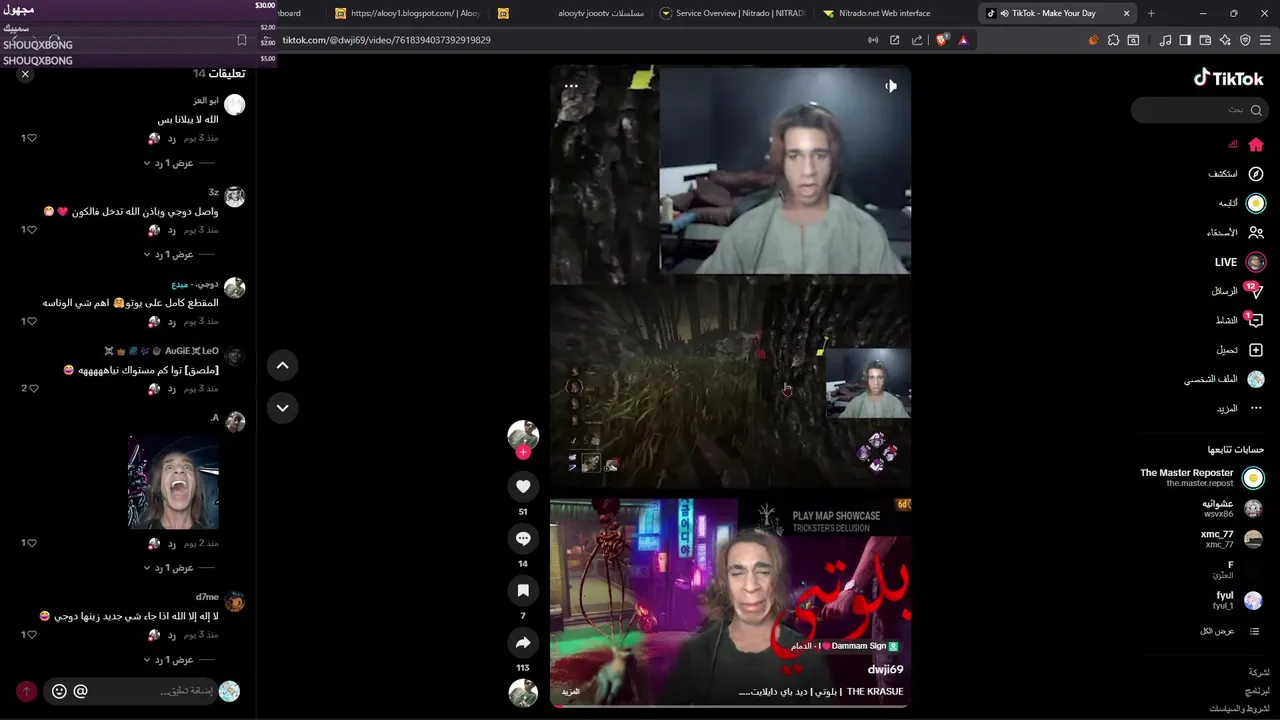The height and width of the screenshot is (720, 1280).
Task: Close the comments panel with X
Action: (x=25, y=74)
